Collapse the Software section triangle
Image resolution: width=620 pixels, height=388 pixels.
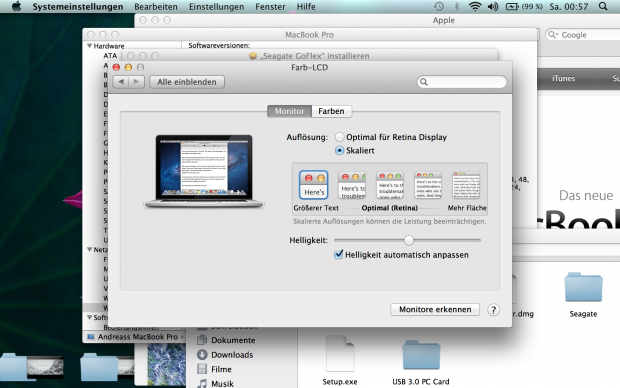pyautogui.click(x=89, y=317)
